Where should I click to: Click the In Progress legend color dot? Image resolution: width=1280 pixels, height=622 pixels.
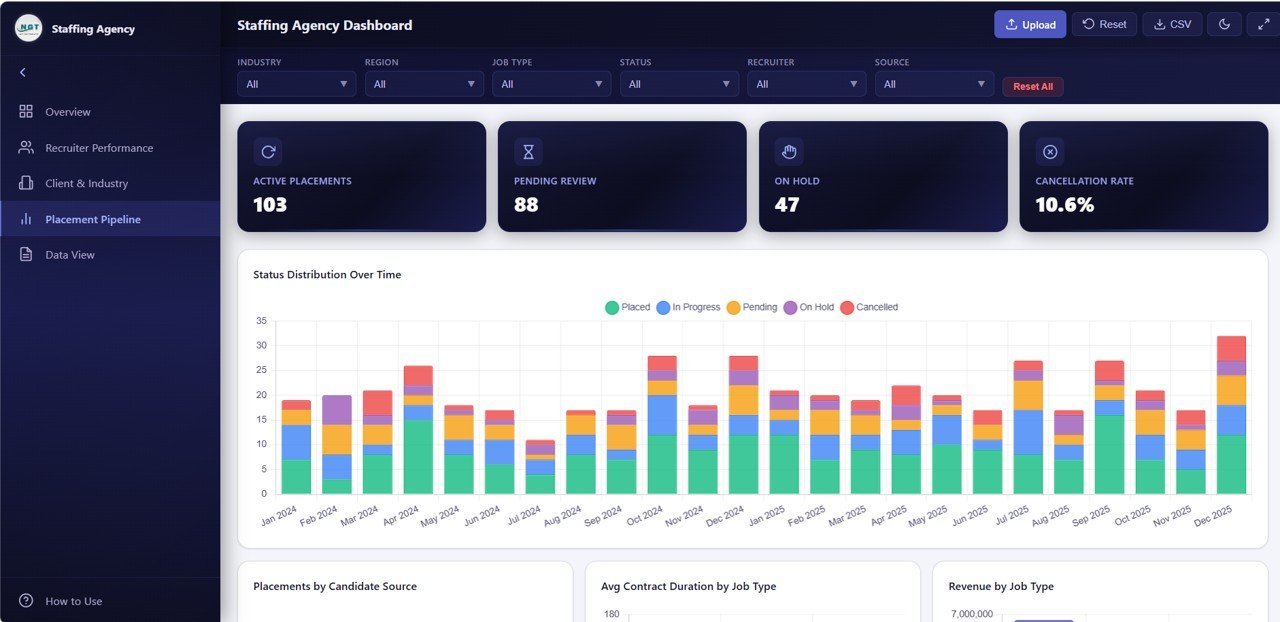pos(660,307)
